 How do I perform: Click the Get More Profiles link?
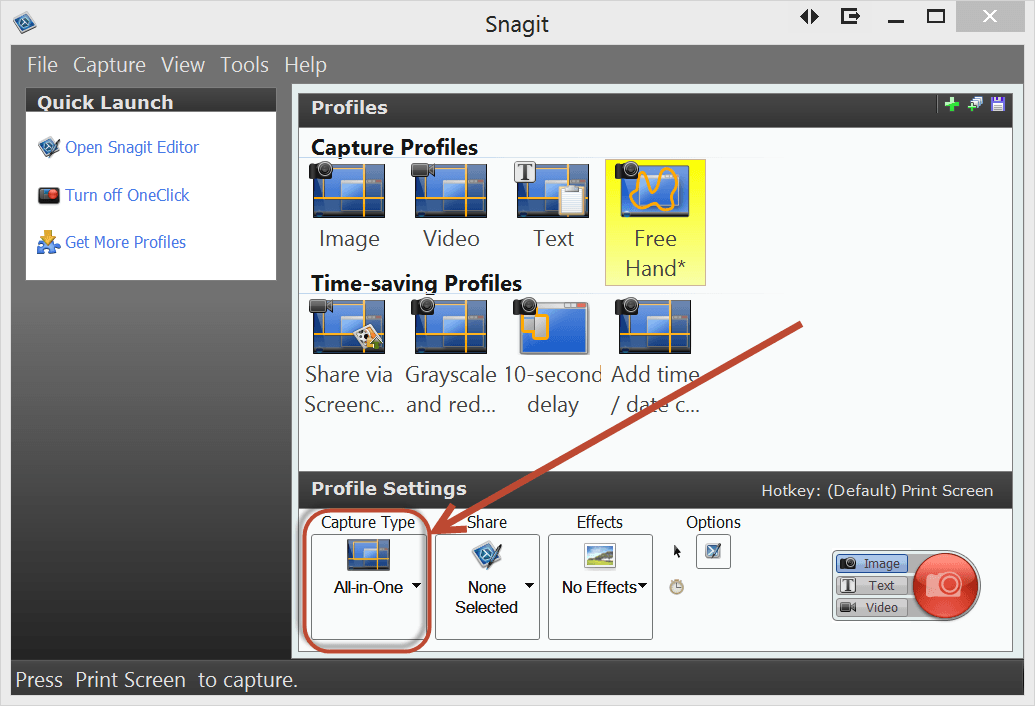point(125,242)
